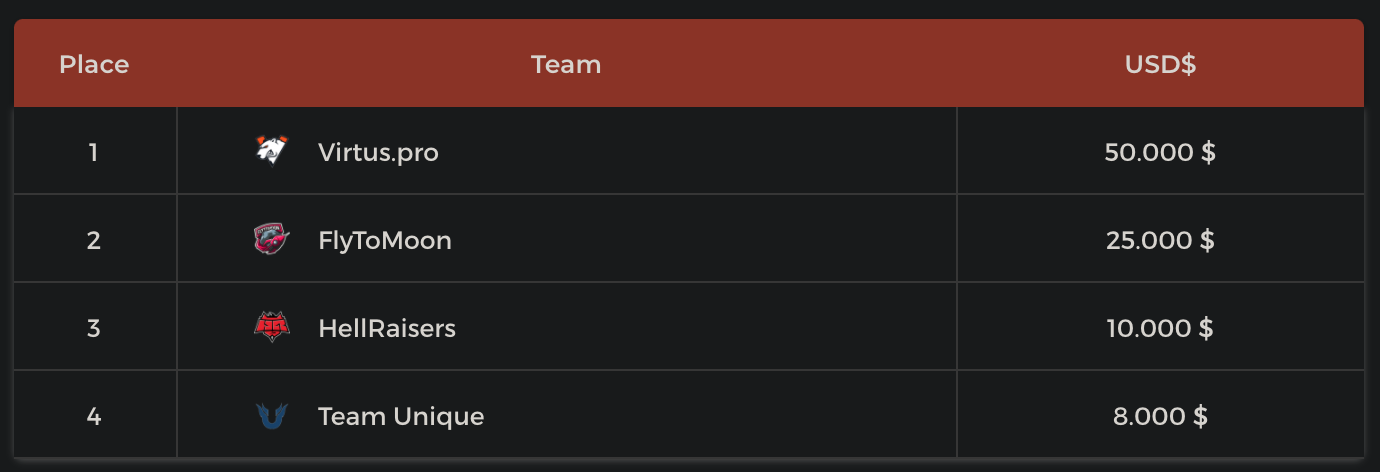1380x472 pixels.
Task: Select the Team Unique name
Action: coord(401,416)
